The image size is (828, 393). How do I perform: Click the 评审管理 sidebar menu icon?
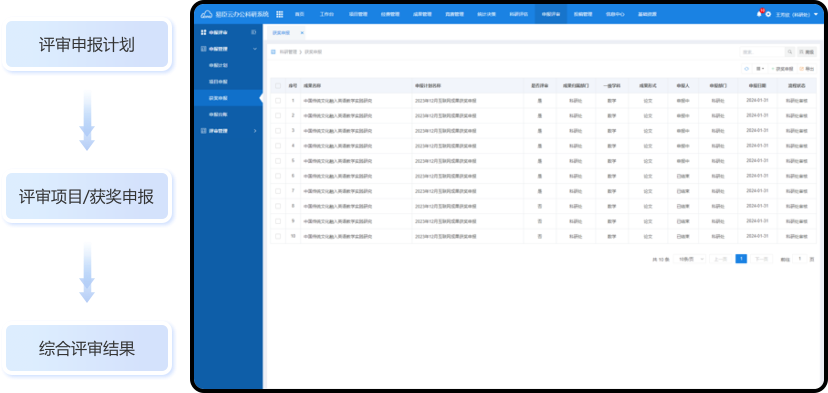click(x=204, y=130)
